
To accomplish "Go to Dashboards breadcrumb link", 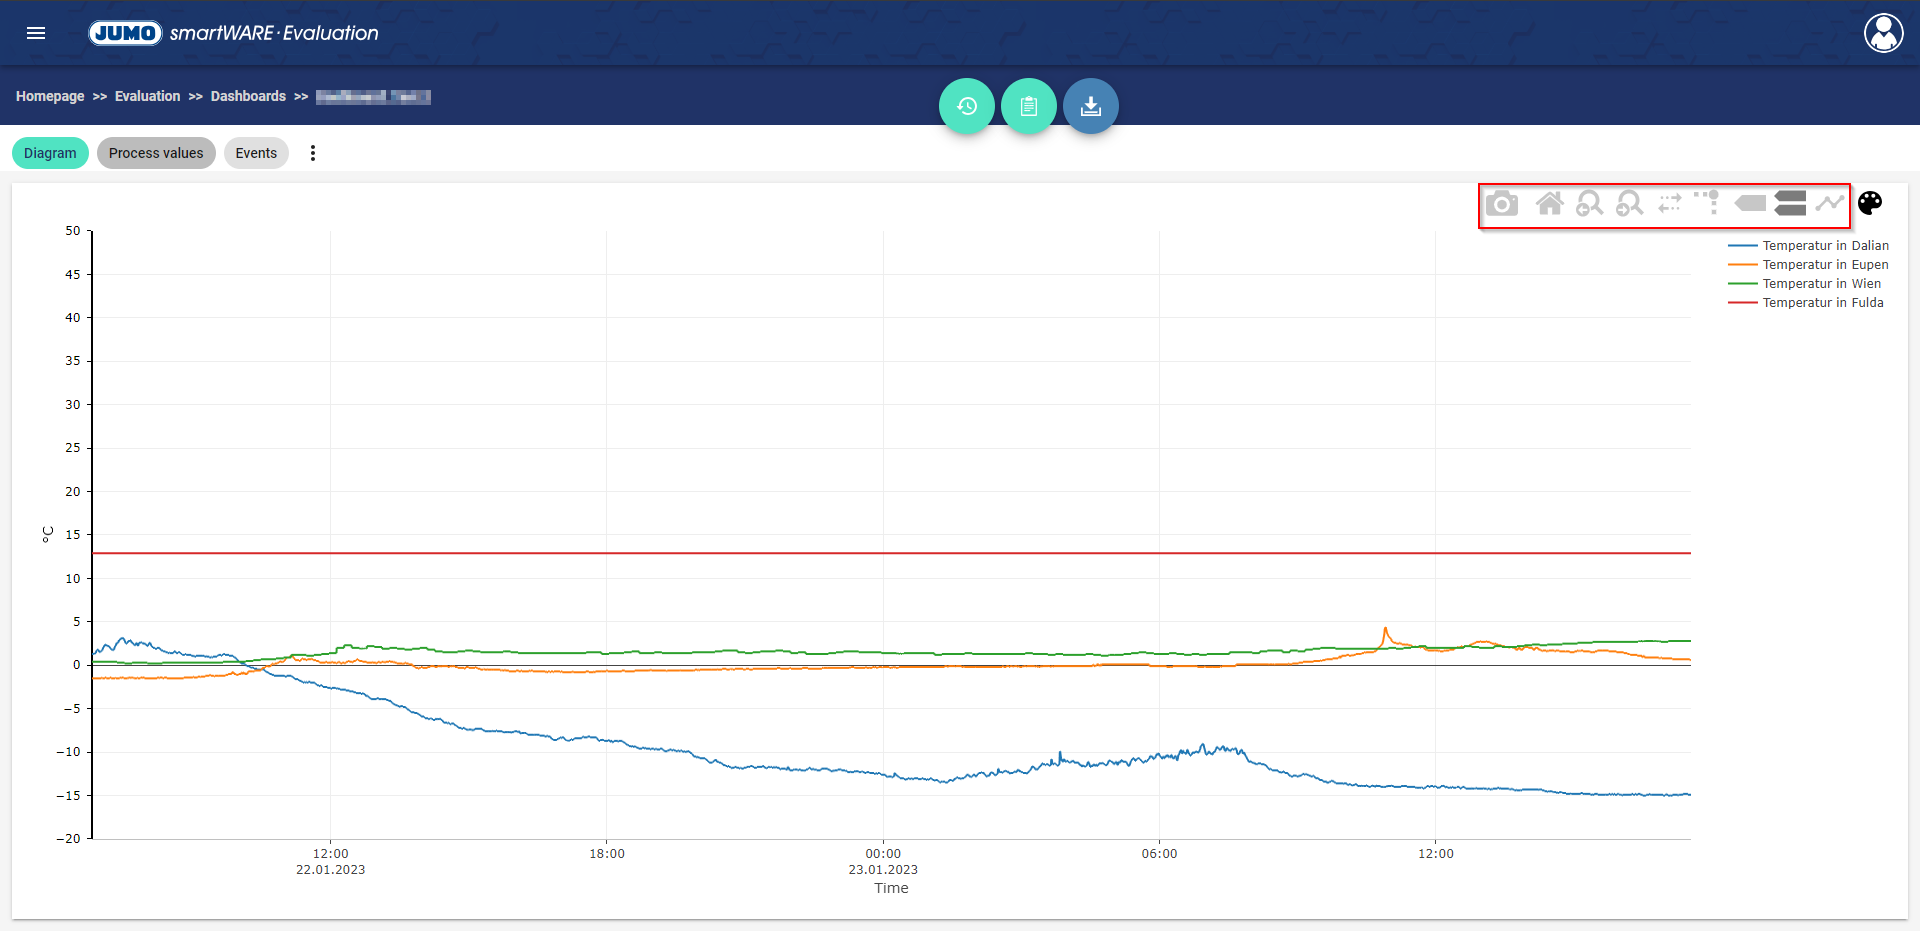I will pos(248,96).
